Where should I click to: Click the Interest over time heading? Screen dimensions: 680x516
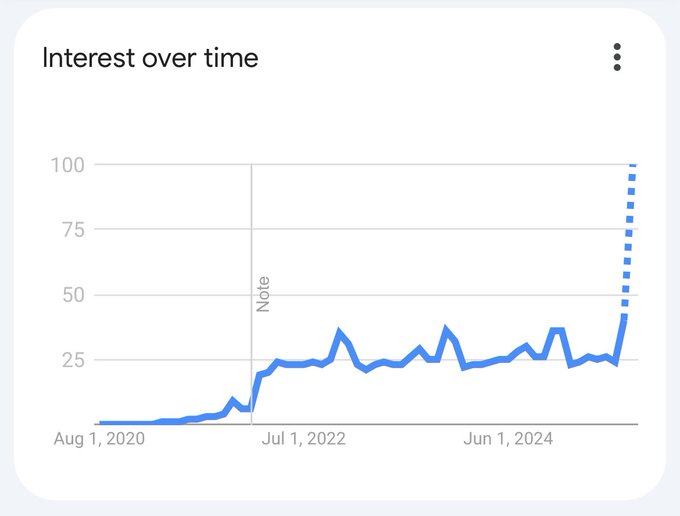tap(150, 58)
